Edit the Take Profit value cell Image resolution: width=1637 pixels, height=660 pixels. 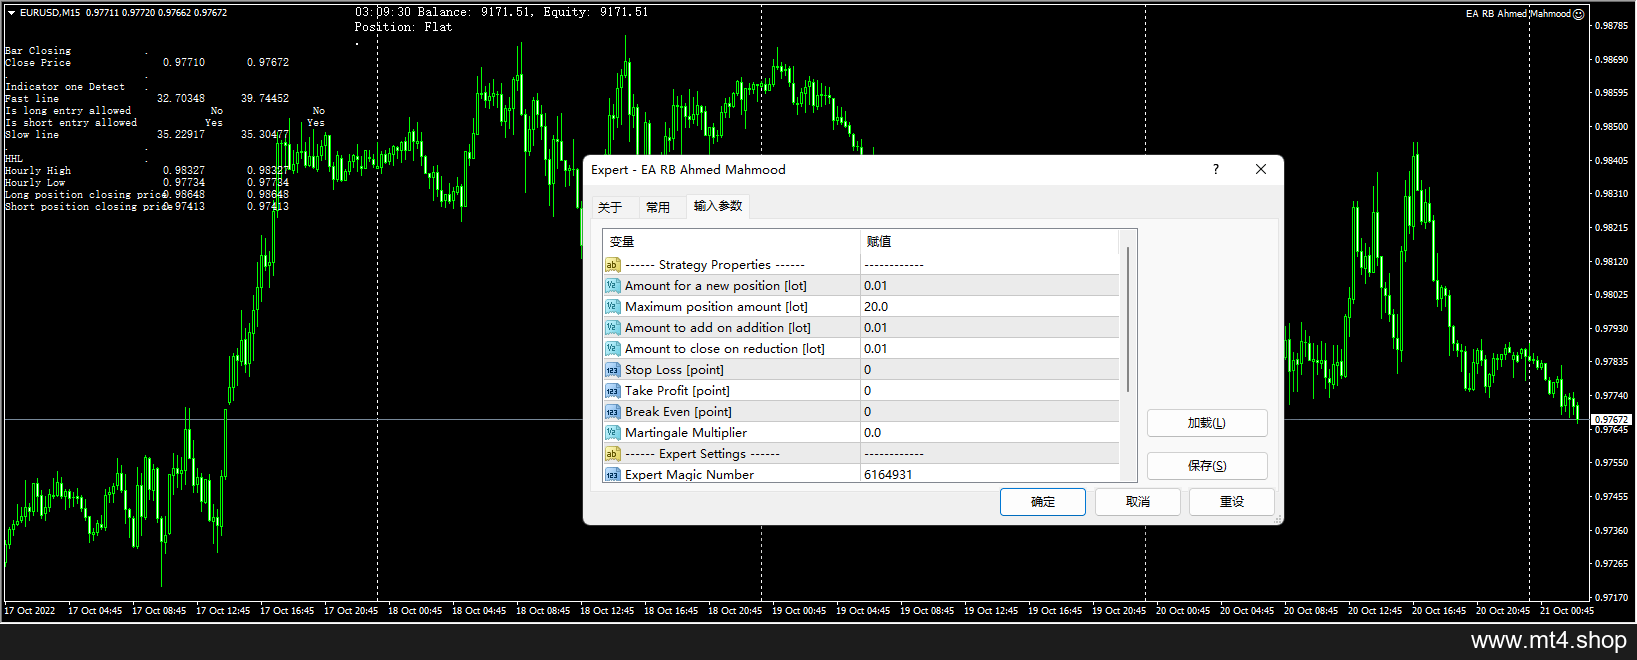[x=989, y=391]
